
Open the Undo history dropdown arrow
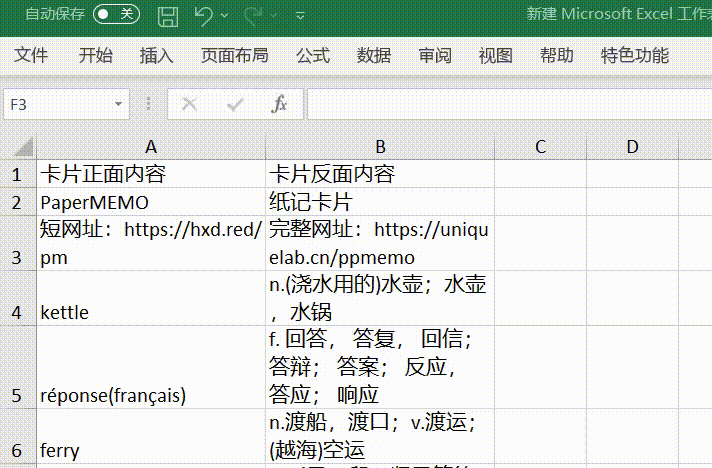click(x=224, y=15)
